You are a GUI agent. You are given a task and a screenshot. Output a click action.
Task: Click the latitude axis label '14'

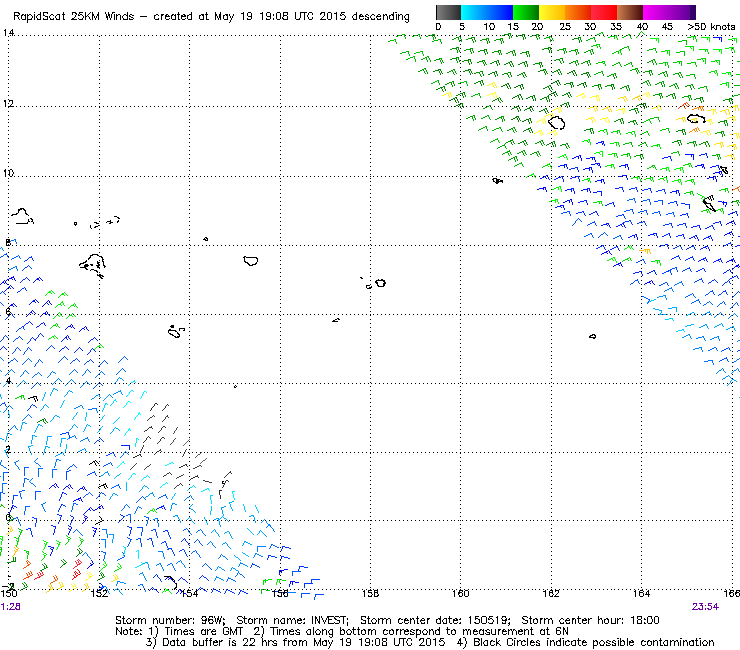(8, 33)
